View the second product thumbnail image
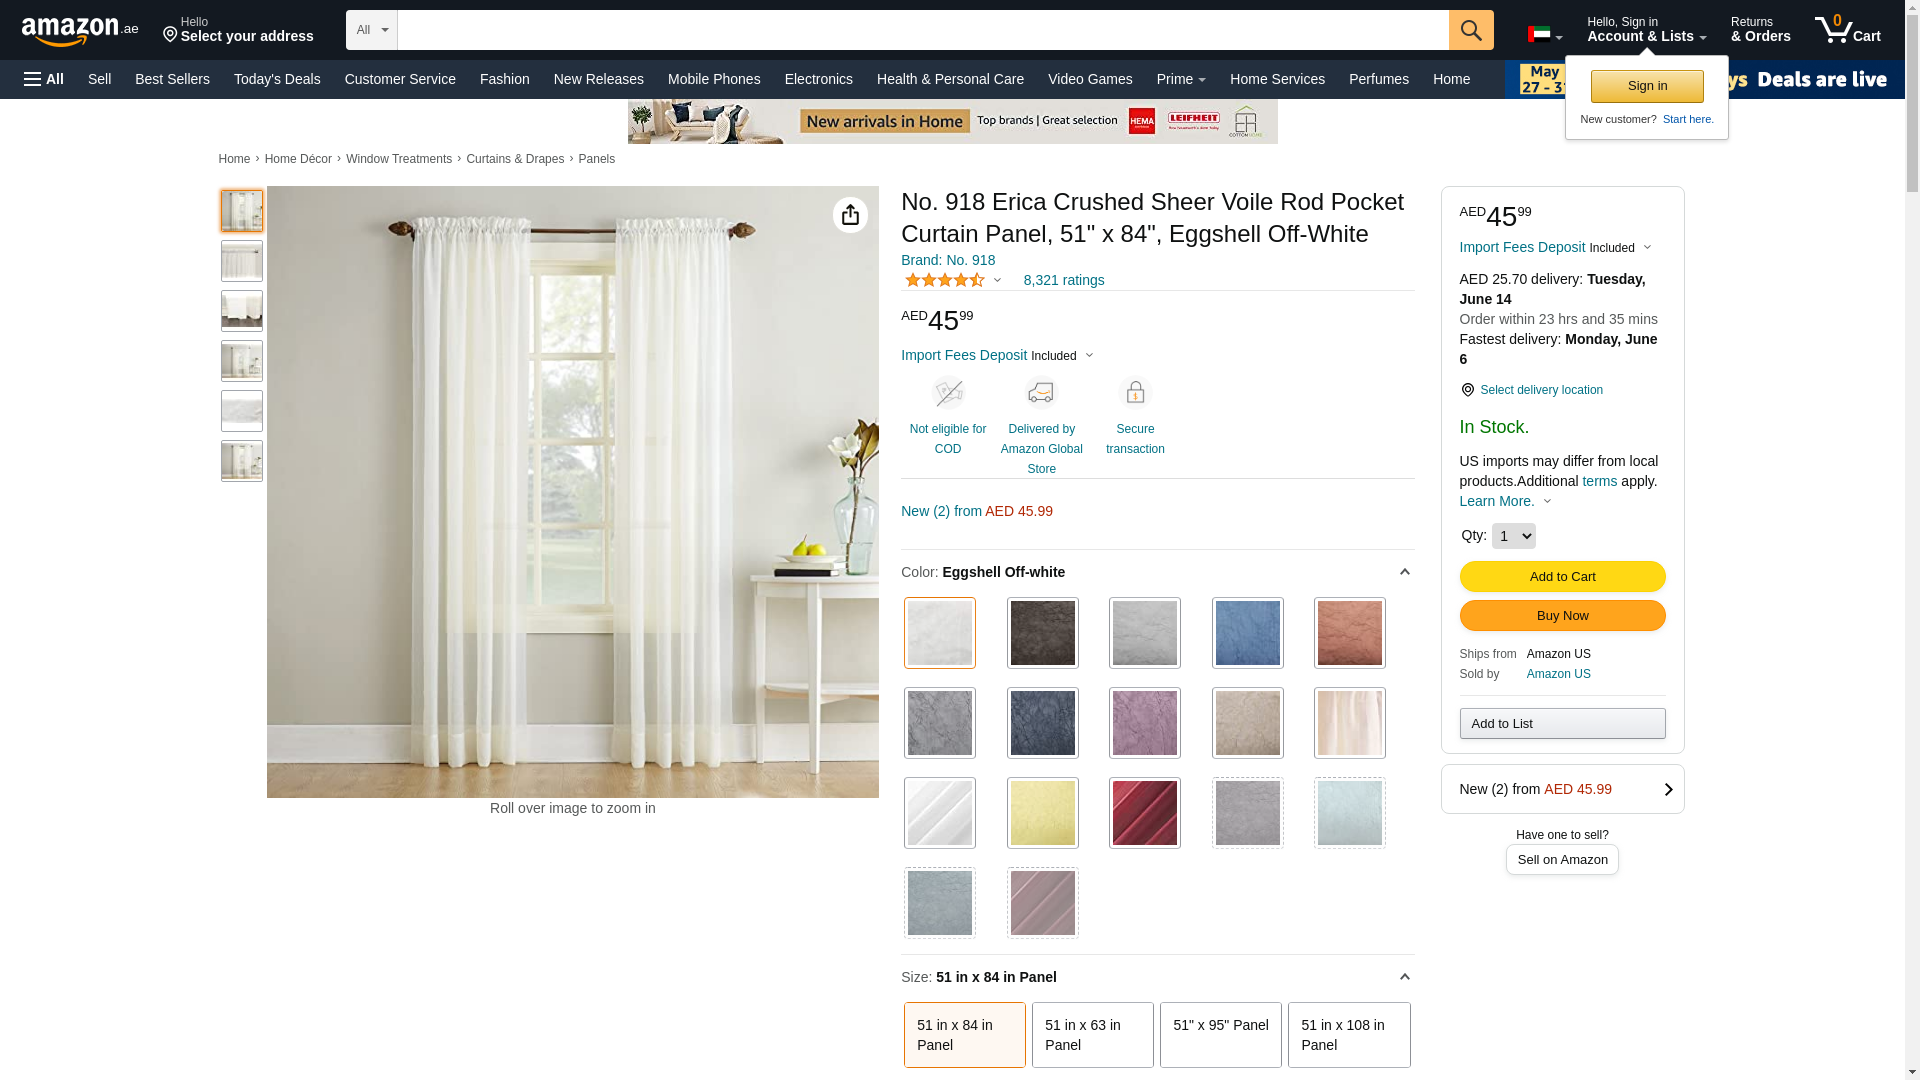Viewport: 1920px width, 1080px height. pos(242,261)
